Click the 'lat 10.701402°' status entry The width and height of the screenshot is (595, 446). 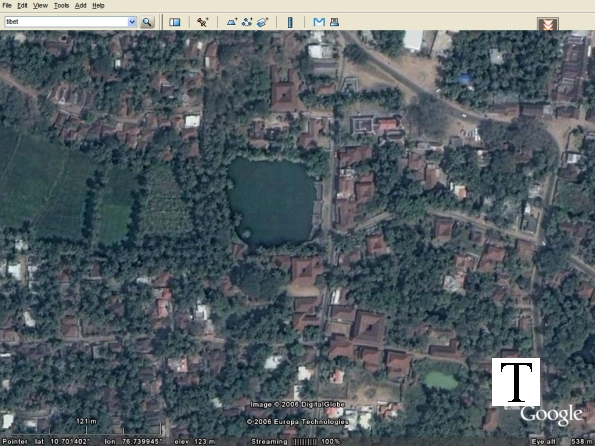click(x=63, y=441)
